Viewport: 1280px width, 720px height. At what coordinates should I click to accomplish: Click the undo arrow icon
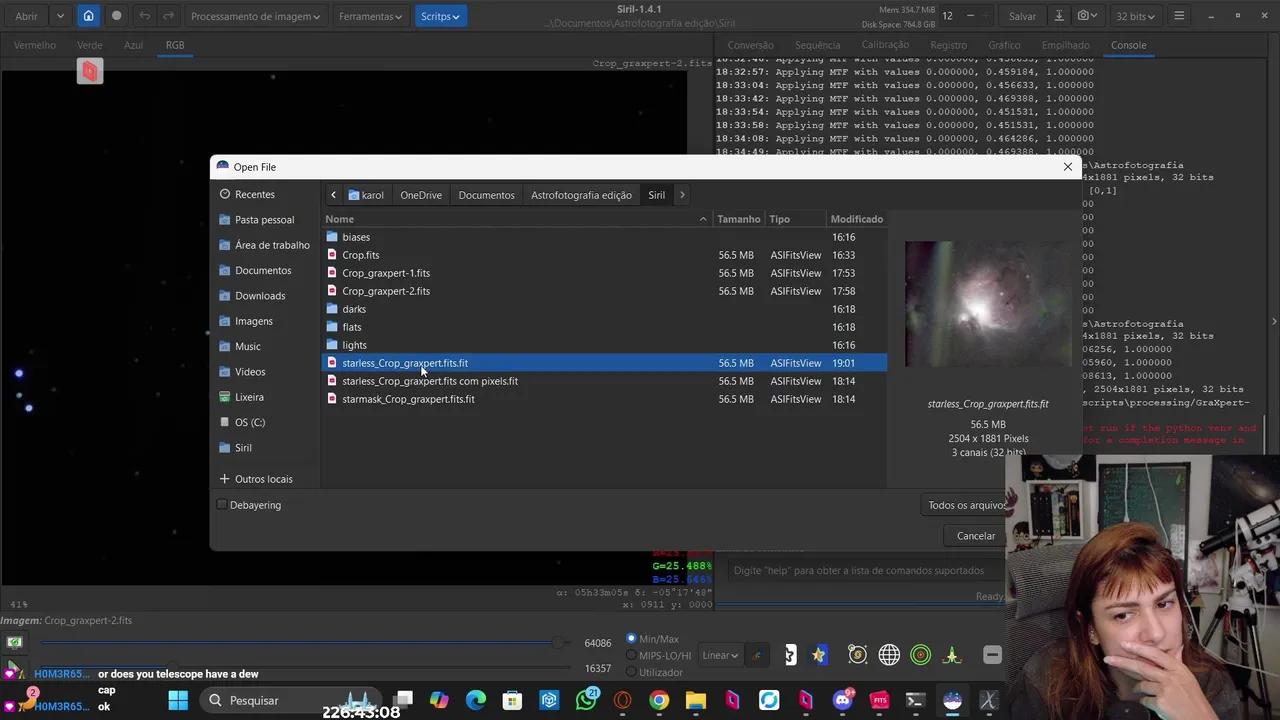pos(145,16)
